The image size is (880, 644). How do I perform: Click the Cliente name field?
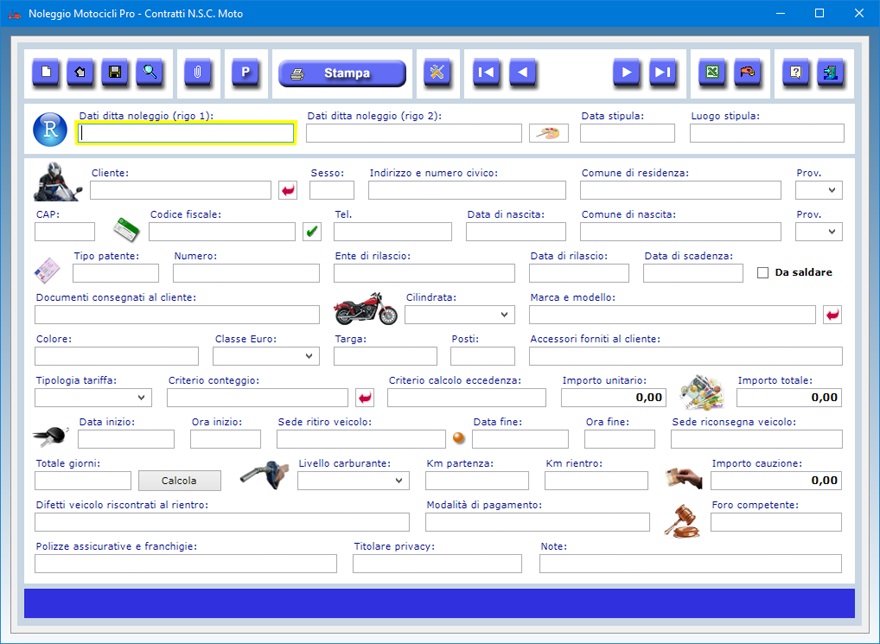[x=181, y=190]
